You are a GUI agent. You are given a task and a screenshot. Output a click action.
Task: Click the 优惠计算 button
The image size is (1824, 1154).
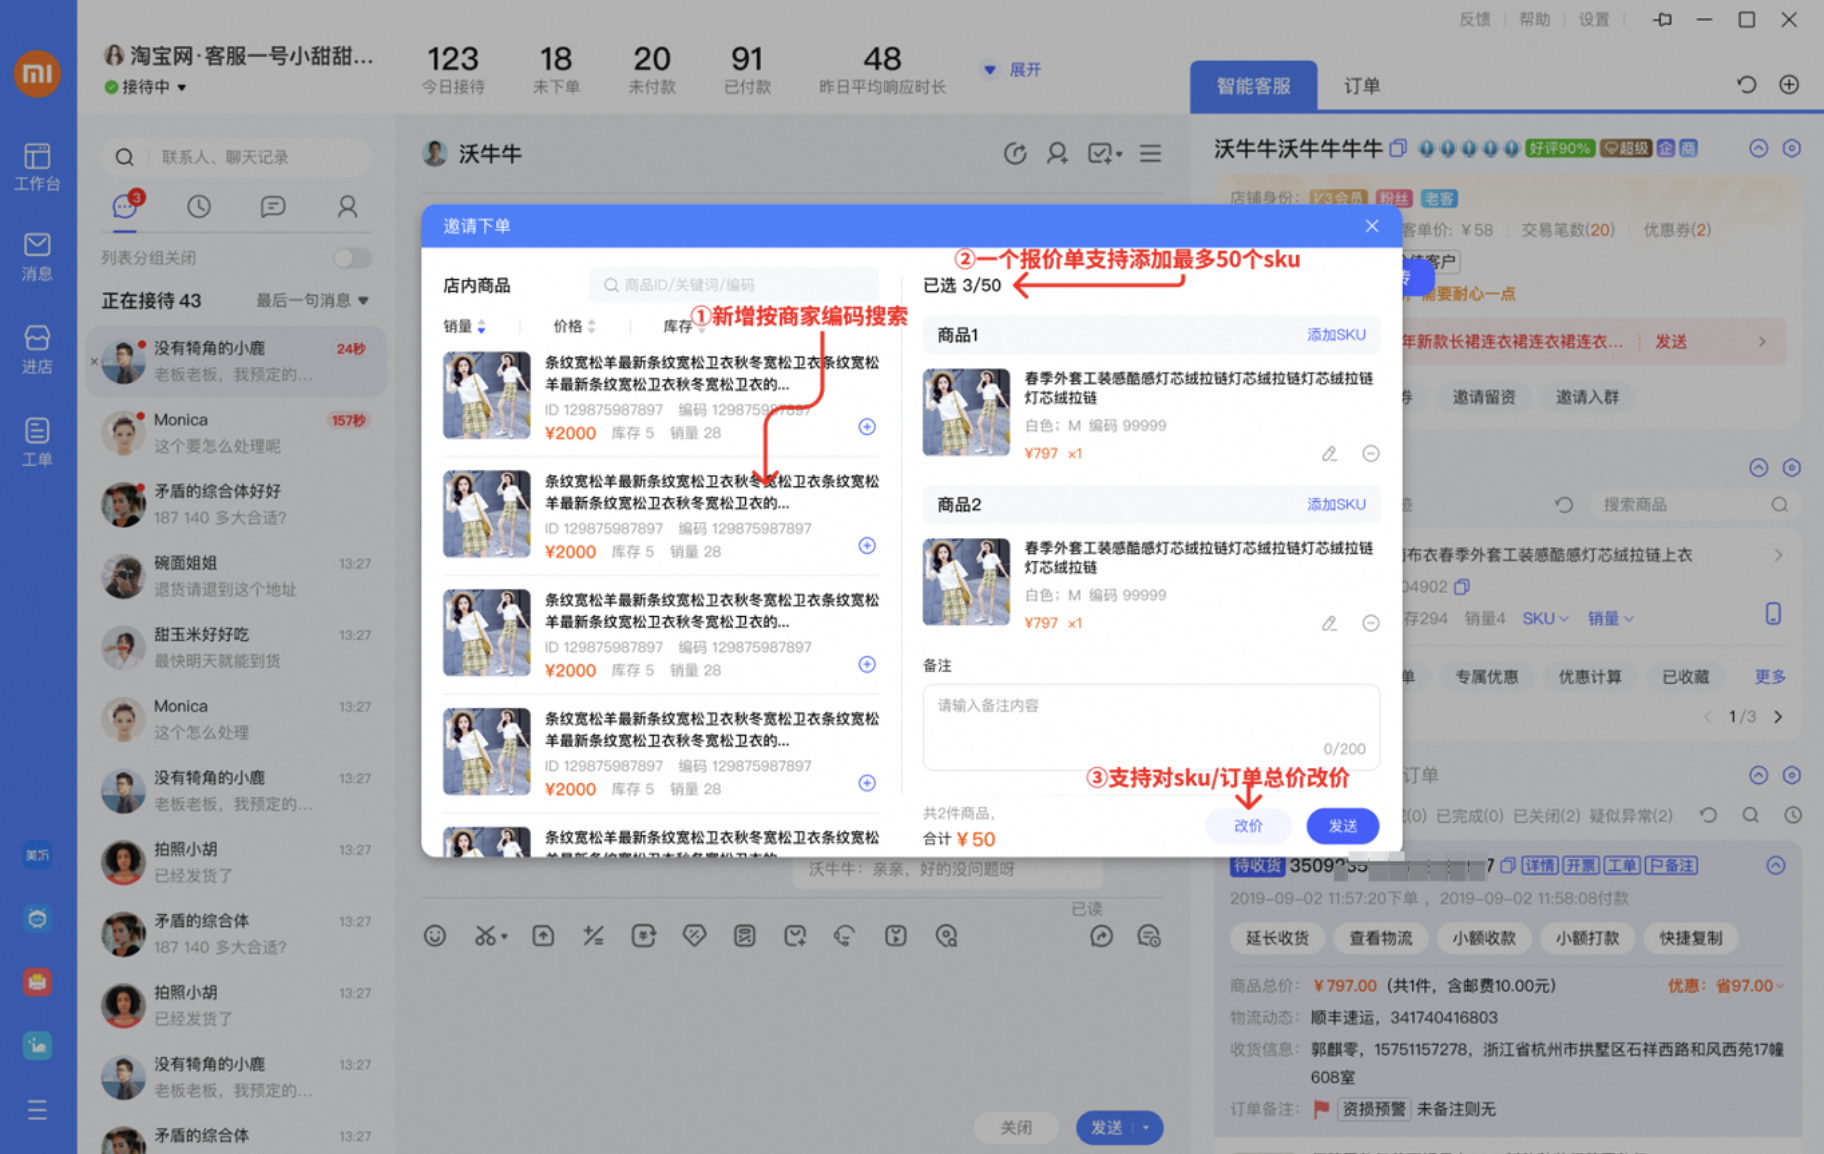(1590, 677)
